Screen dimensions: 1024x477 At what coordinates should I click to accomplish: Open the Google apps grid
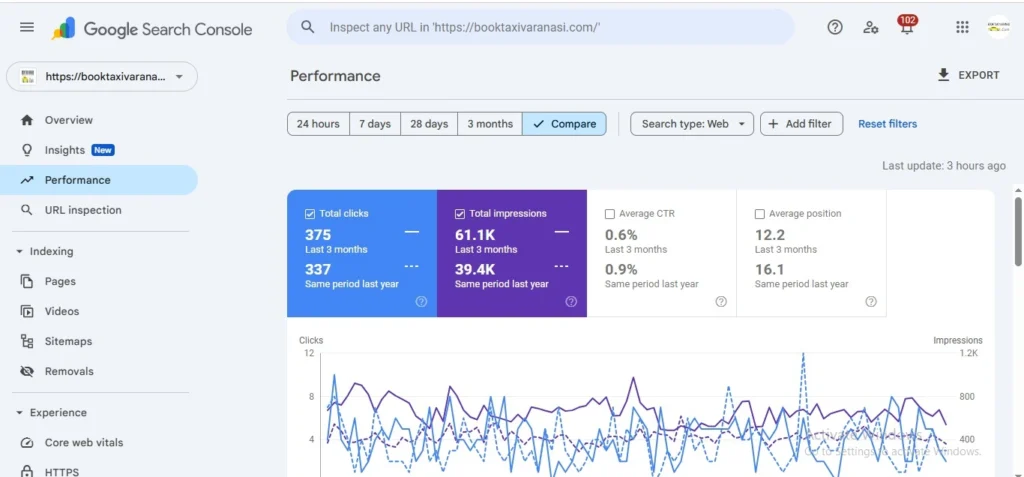click(x=962, y=28)
